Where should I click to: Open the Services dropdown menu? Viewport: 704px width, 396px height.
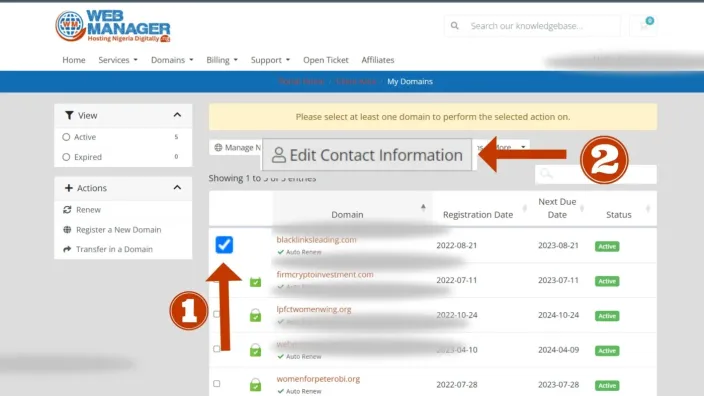(x=118, y=60)
